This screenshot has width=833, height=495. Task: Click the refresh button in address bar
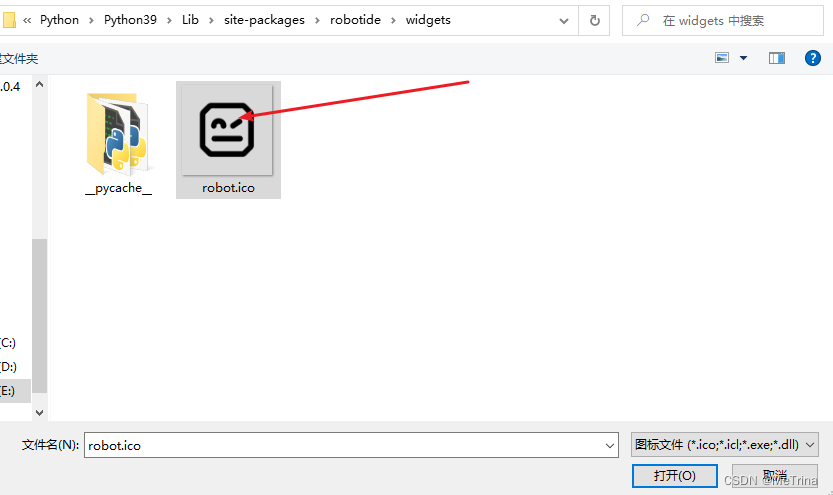[x=594, y=21]
